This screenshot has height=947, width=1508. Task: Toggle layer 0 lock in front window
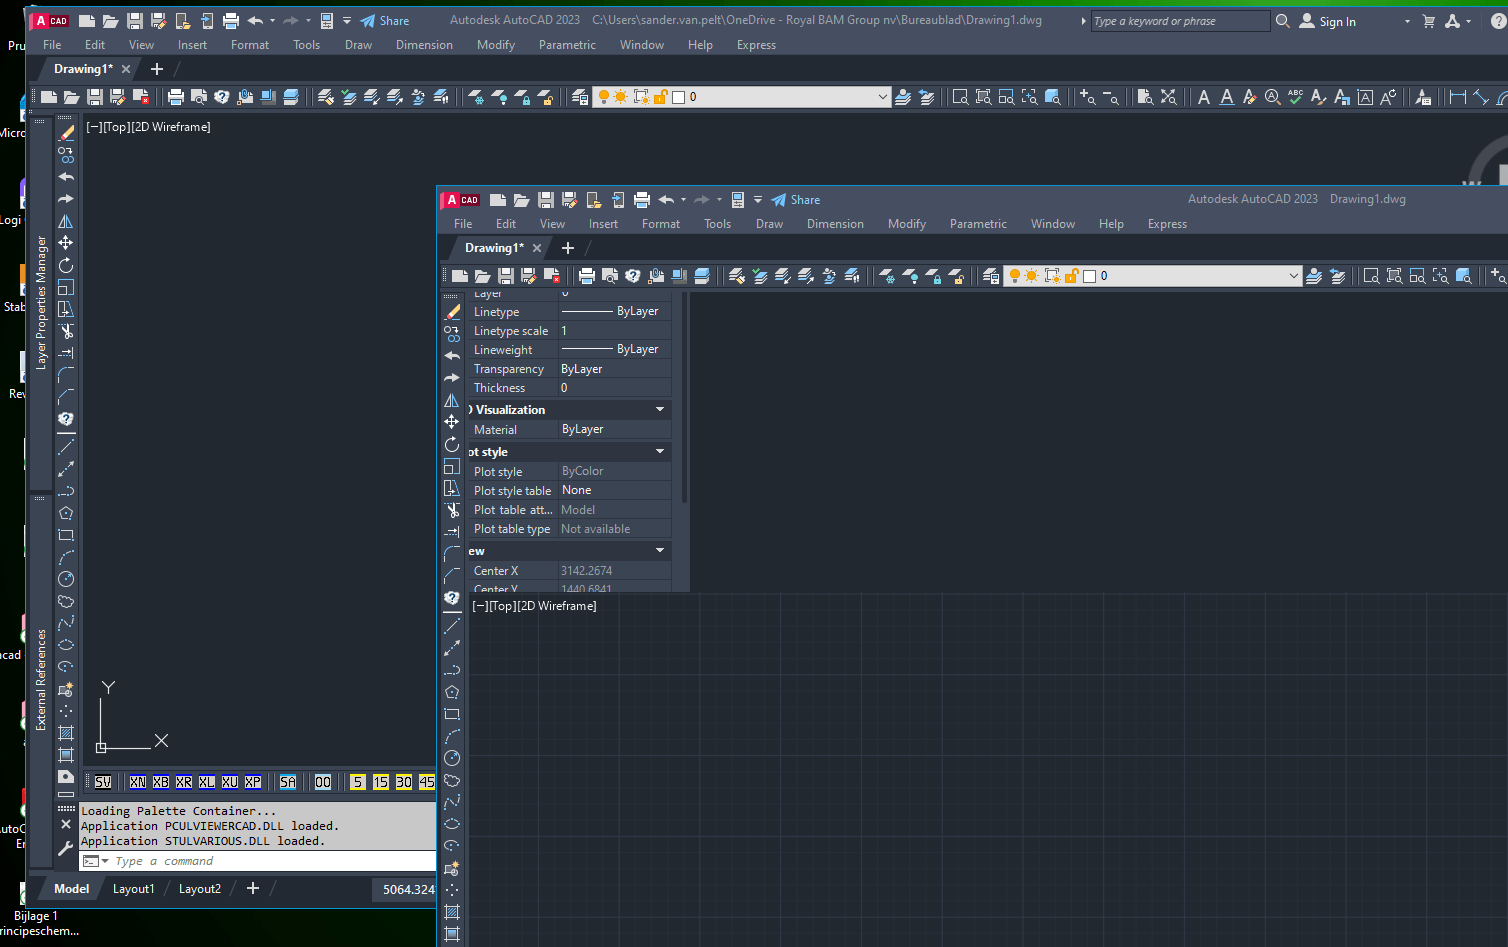point(1072,276)
